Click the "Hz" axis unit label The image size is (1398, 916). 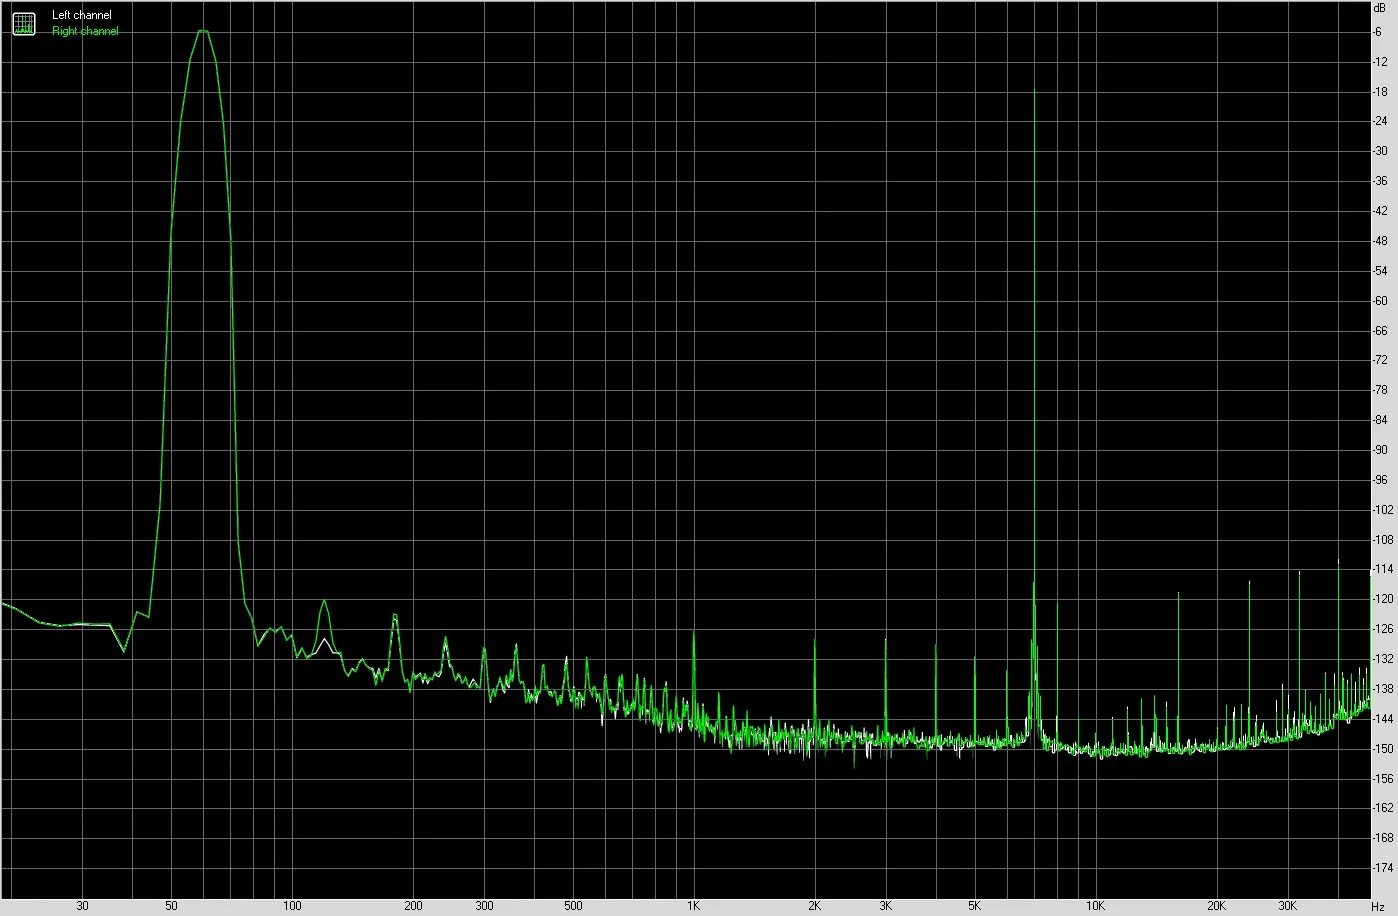(x=1378, y=906)
